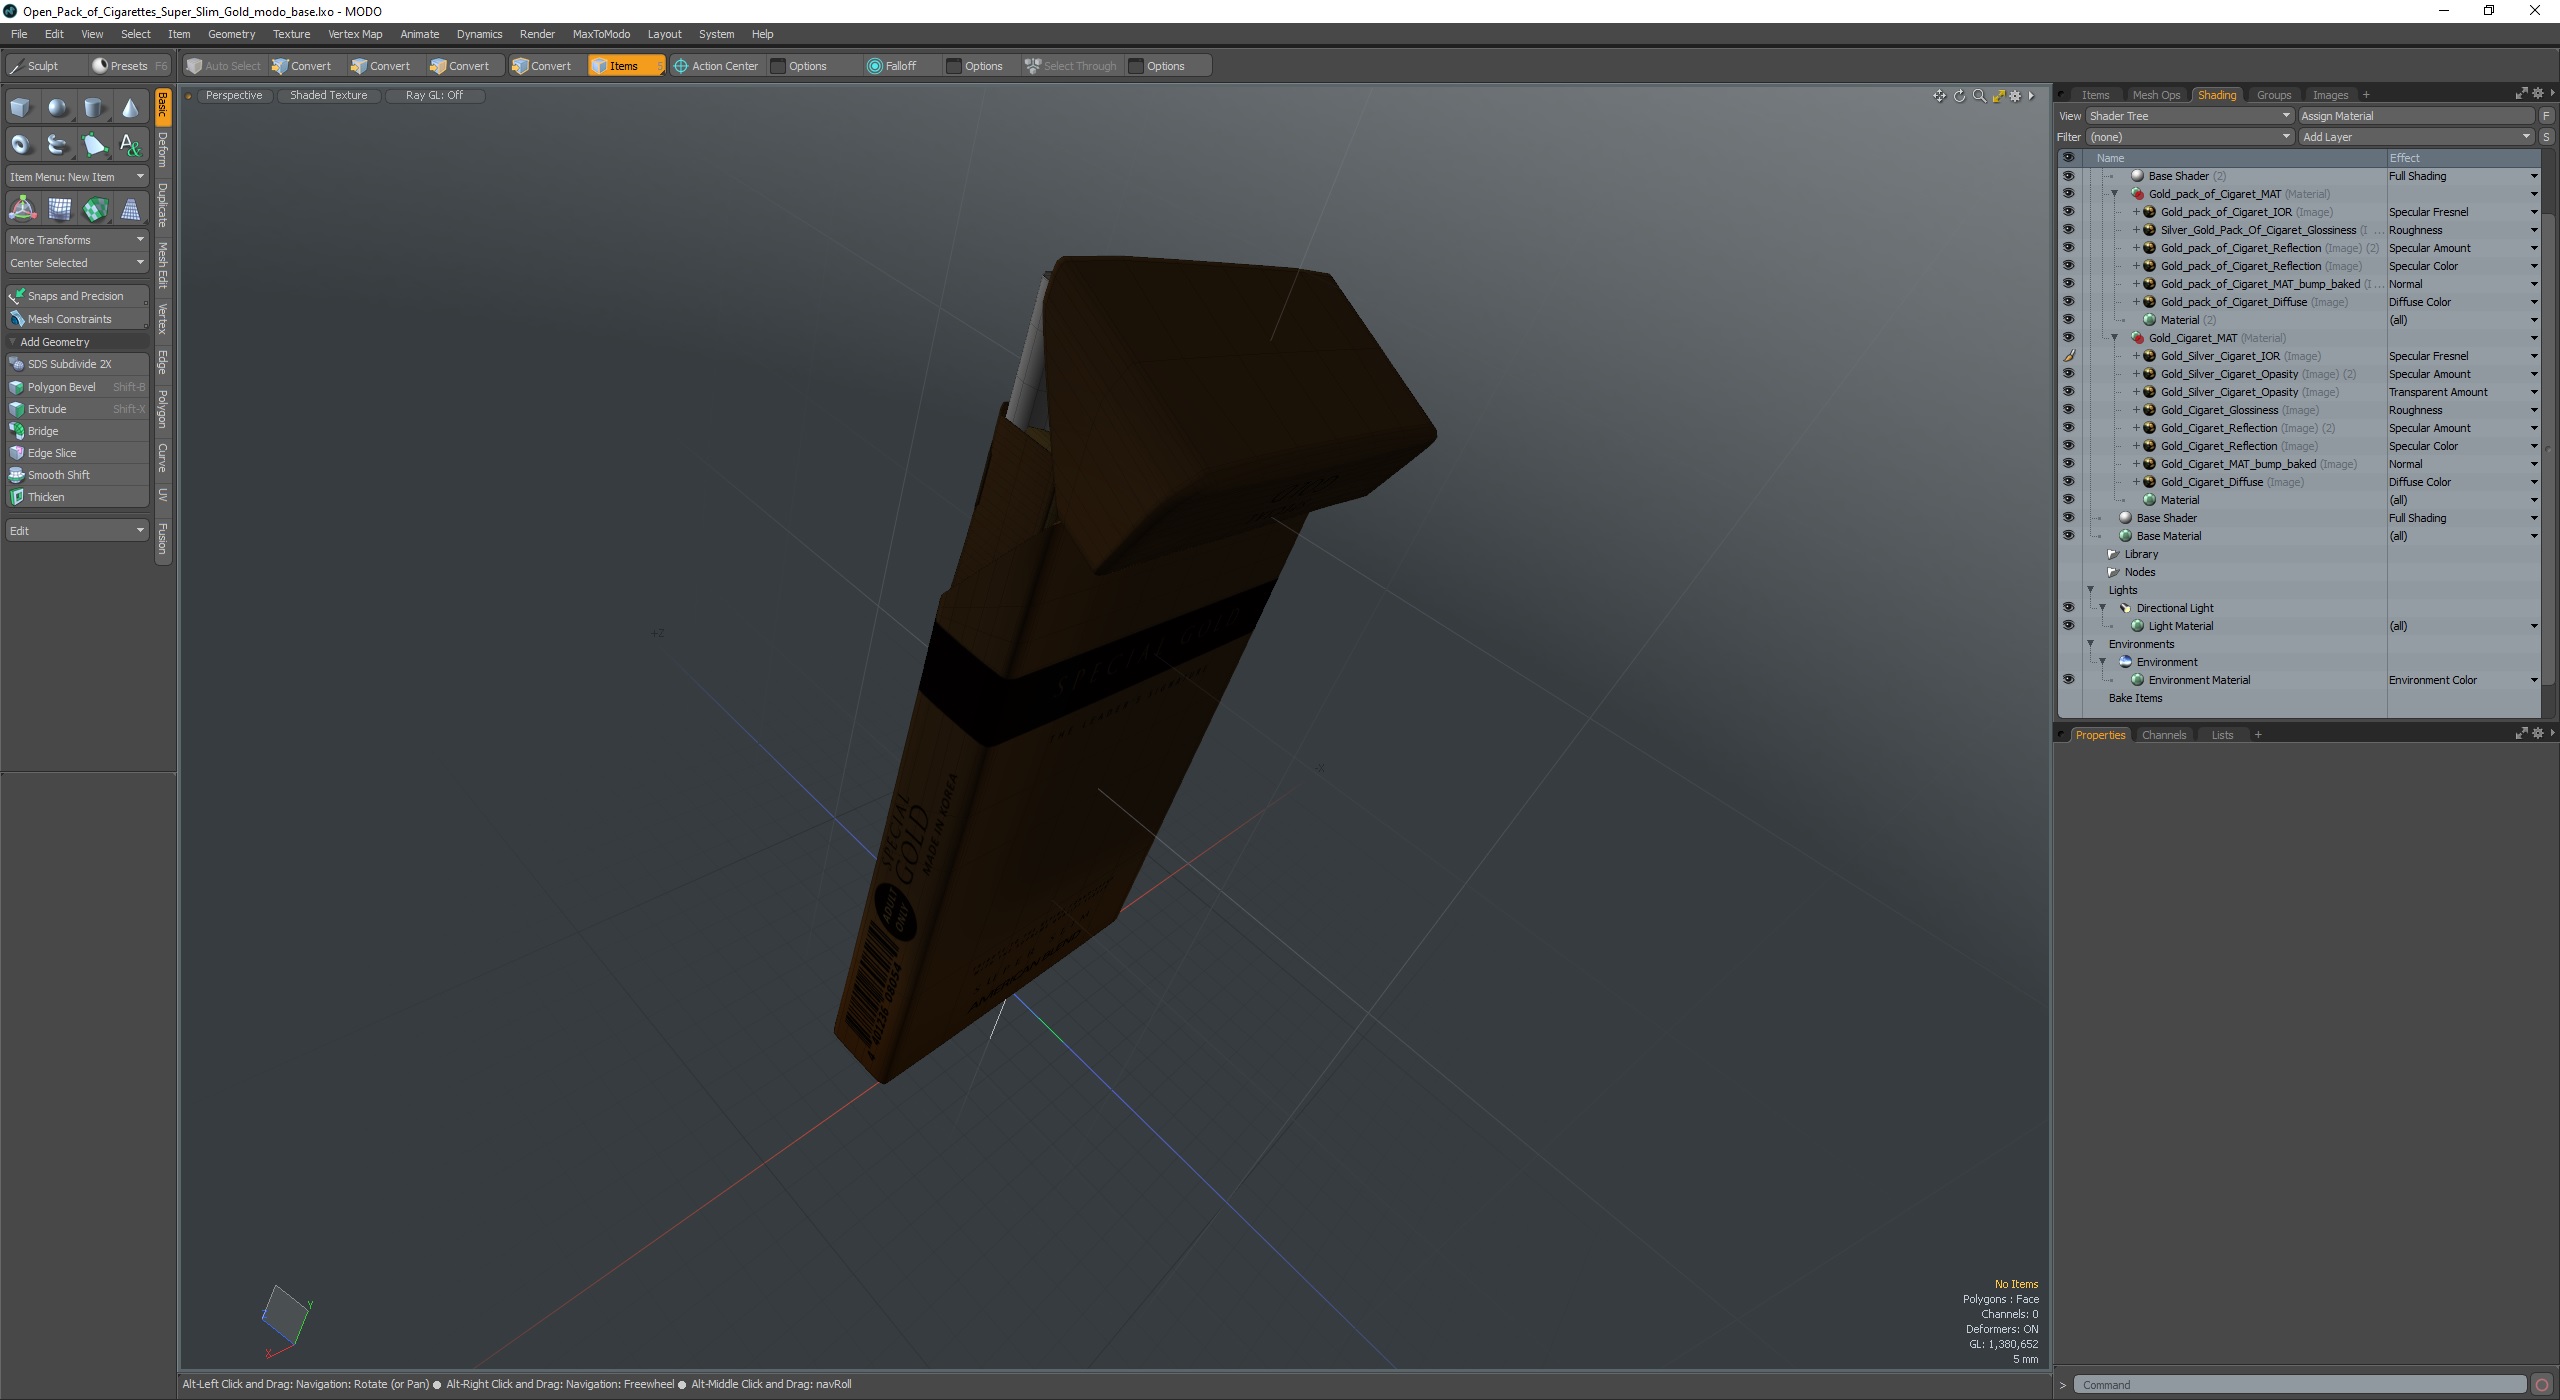Click the viewport rotate icon
The width and height of the screenshot is (2560, 1400).
pos(1959,96)
